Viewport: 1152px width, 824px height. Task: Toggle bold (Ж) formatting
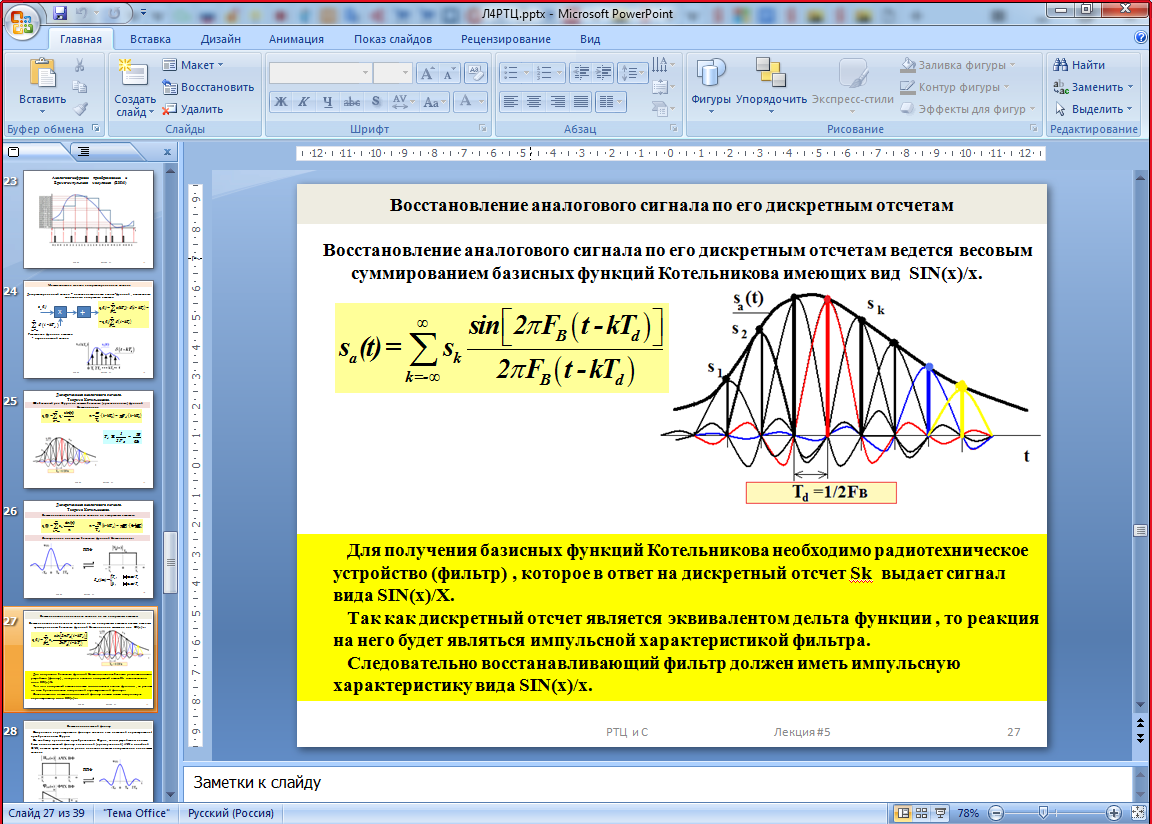[281, 102]
